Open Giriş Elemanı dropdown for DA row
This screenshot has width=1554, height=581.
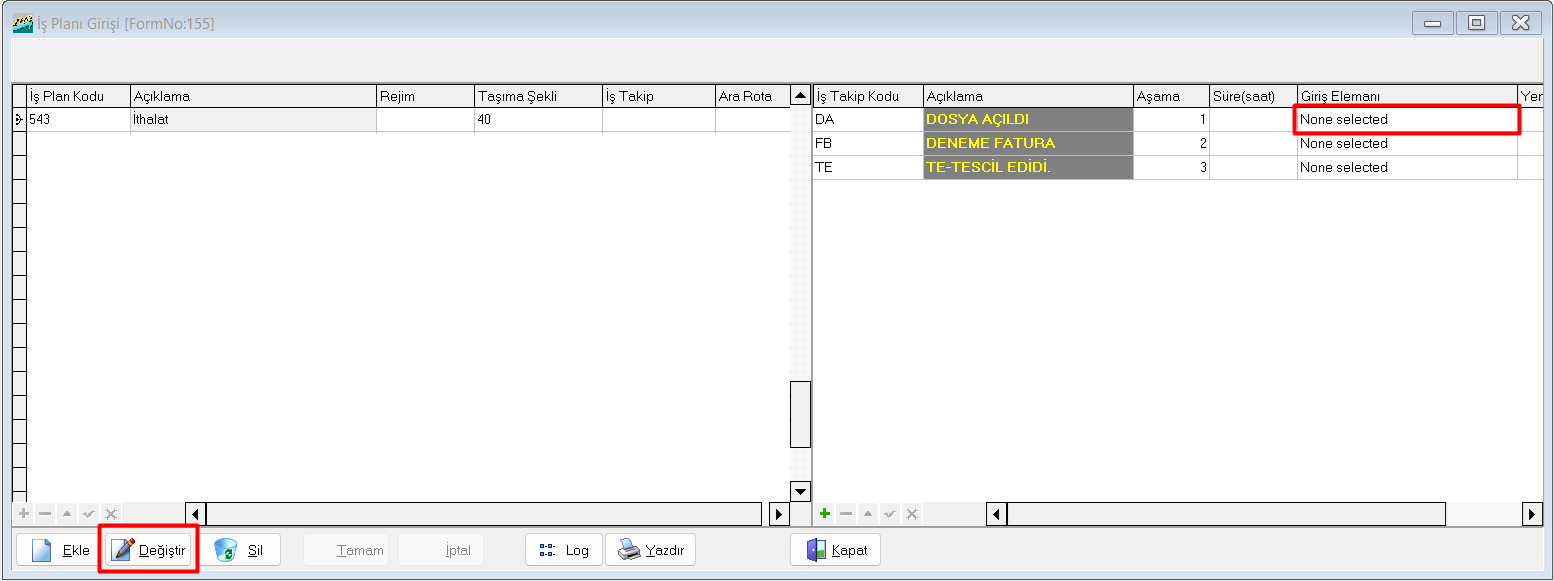coord(1406,120)
